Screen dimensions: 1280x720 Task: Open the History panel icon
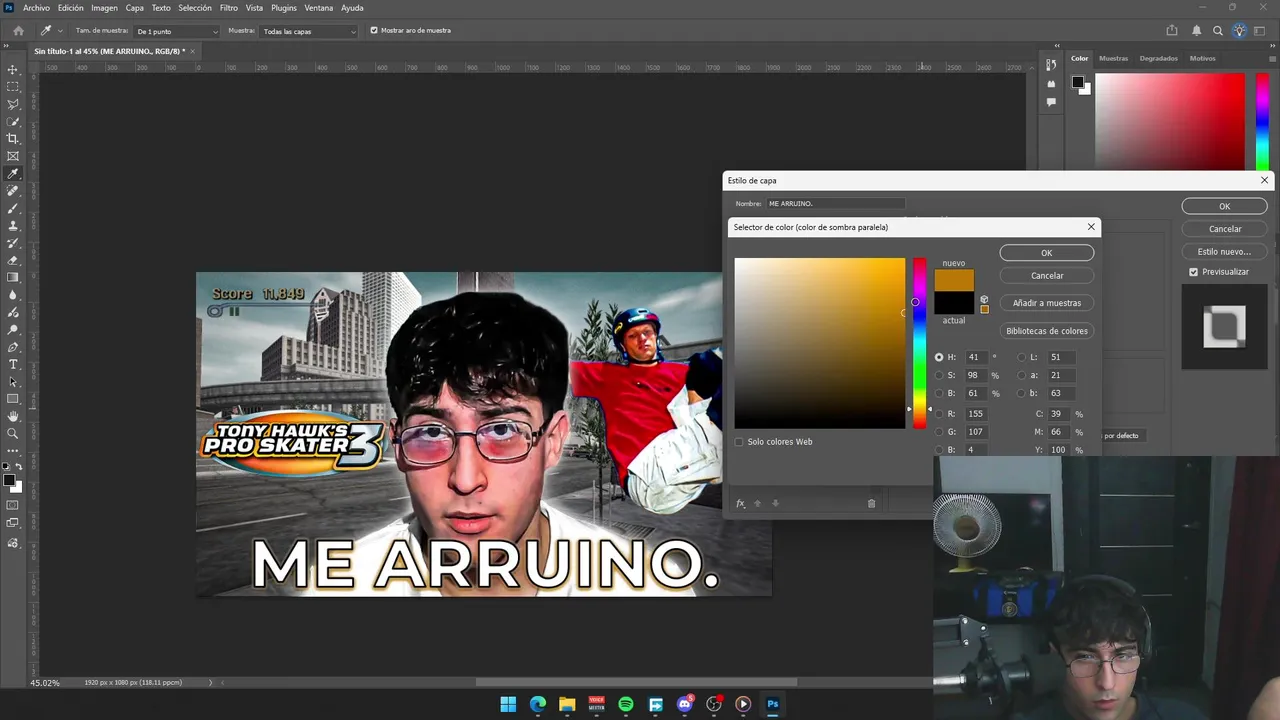[x=1051, y=65]
